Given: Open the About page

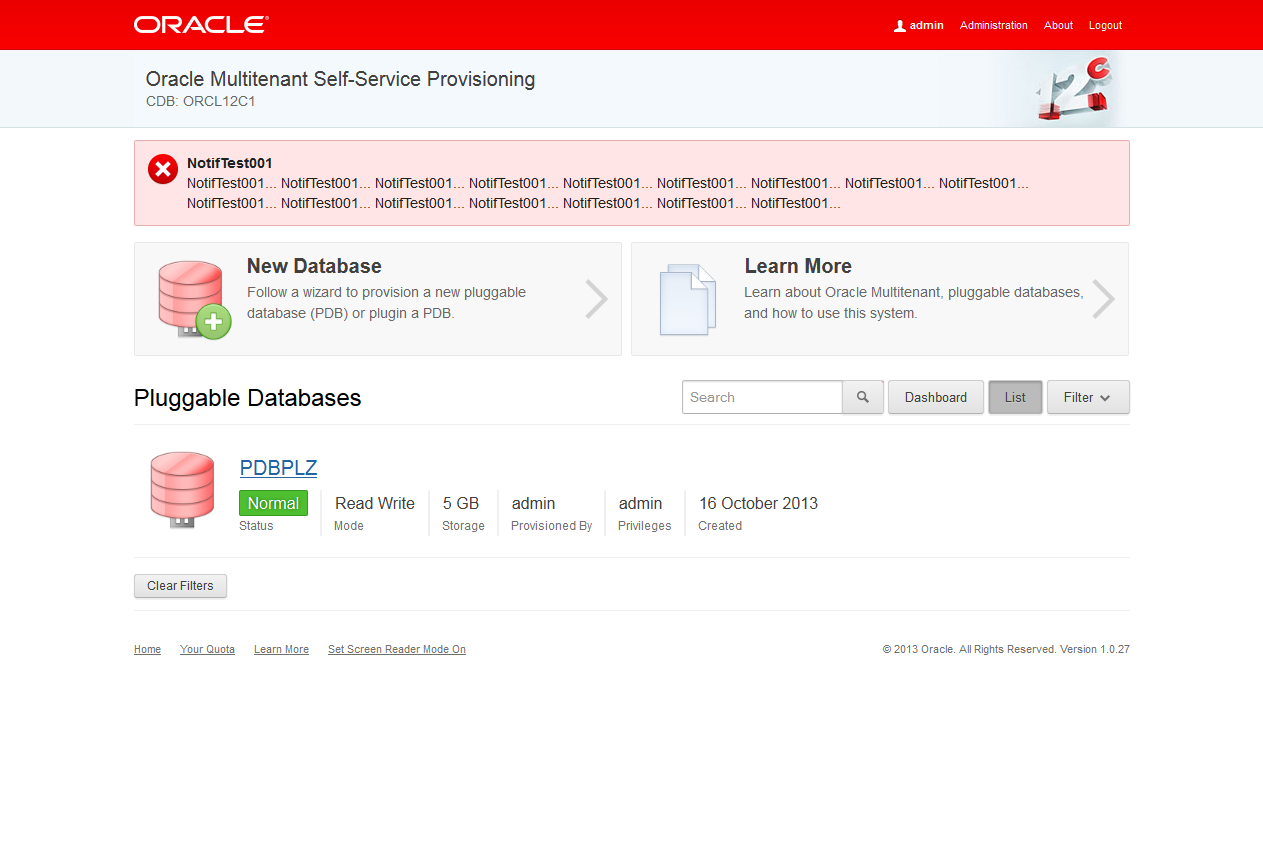Looking at the screenshot, I should (1058, 26).
